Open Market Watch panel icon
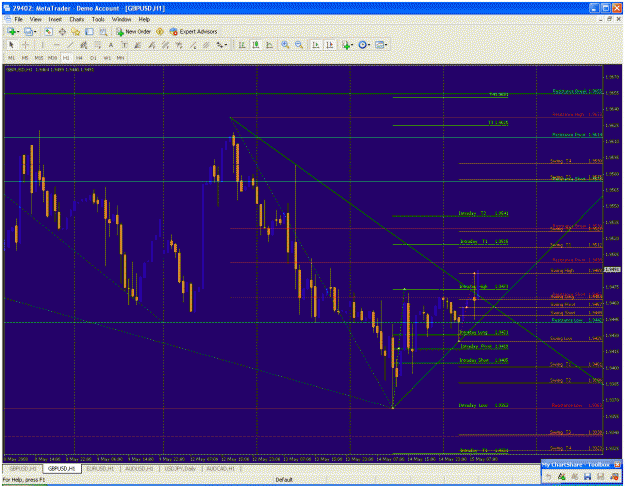The image size is (625, 486). (x=49, y=31)
